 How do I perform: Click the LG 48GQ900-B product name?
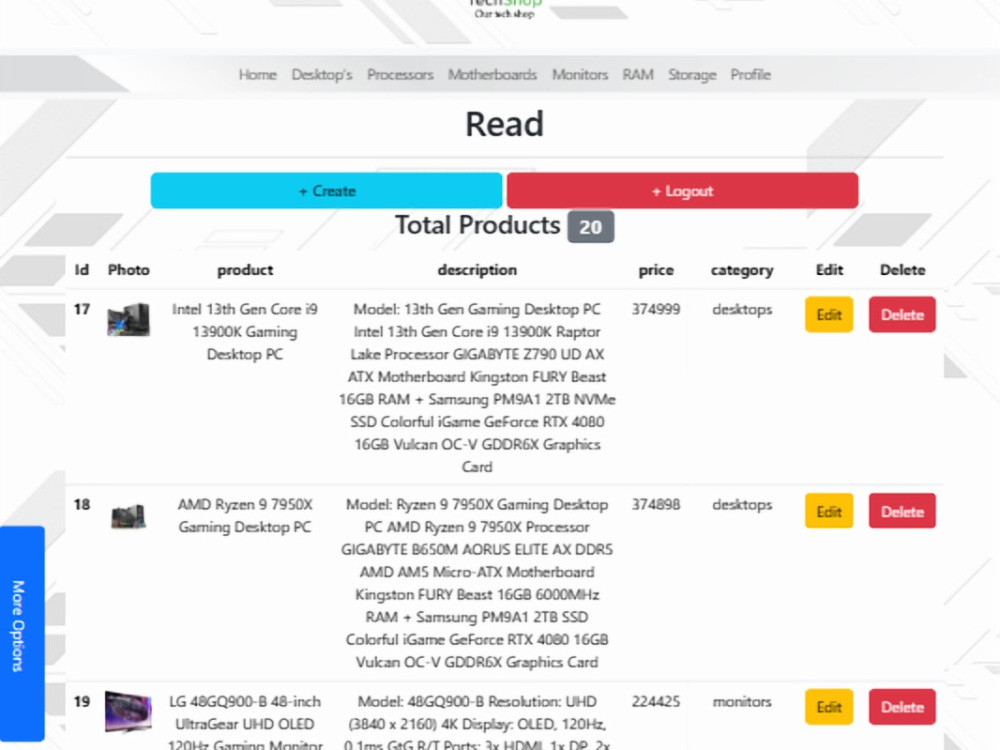(245, 724)
